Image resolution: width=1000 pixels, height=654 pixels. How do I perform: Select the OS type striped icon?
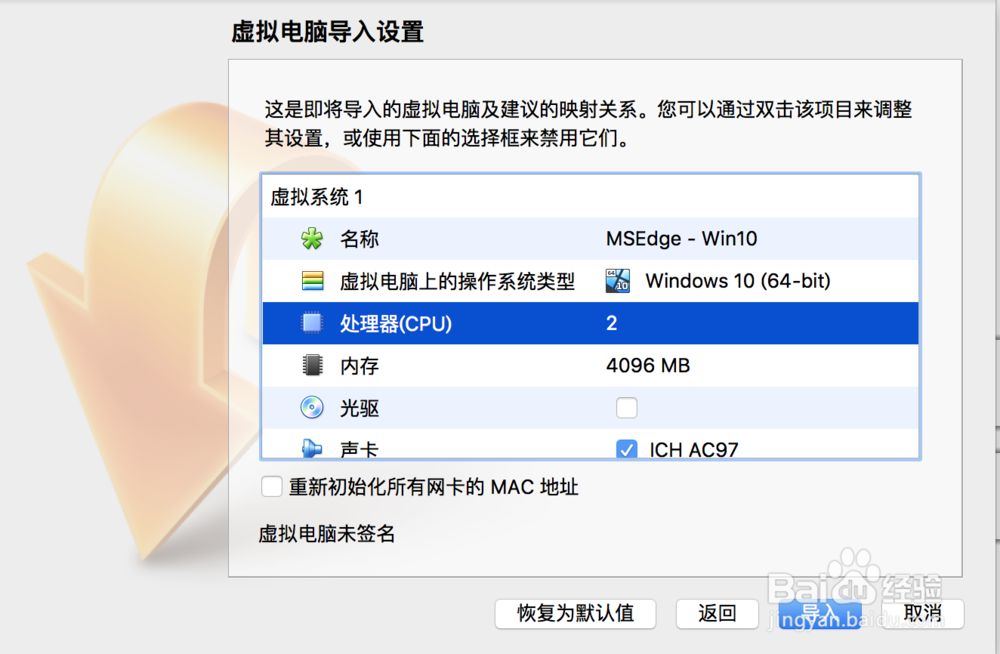coord(312,281)
